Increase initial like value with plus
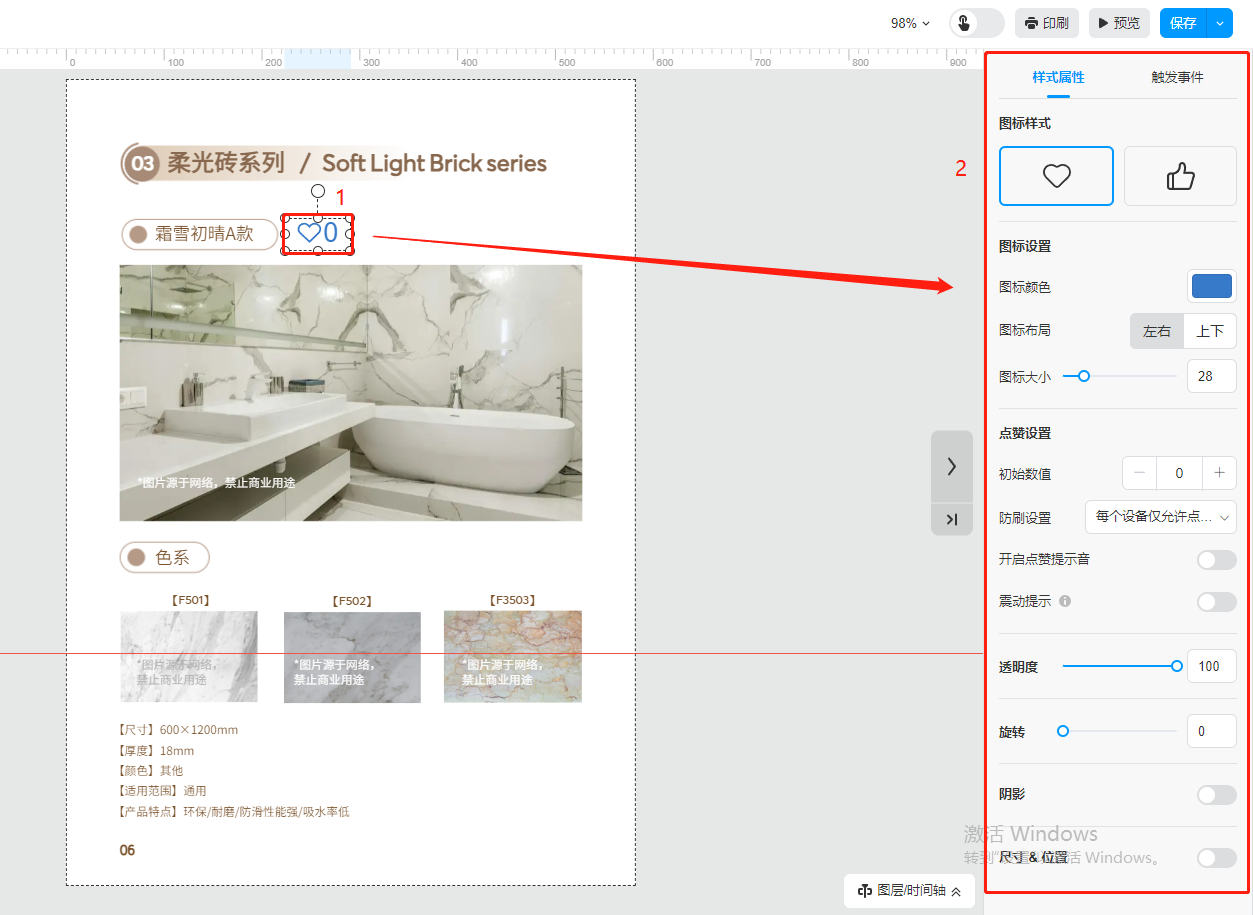This screenshot has height=915, width=1253. click(1219, 473)
